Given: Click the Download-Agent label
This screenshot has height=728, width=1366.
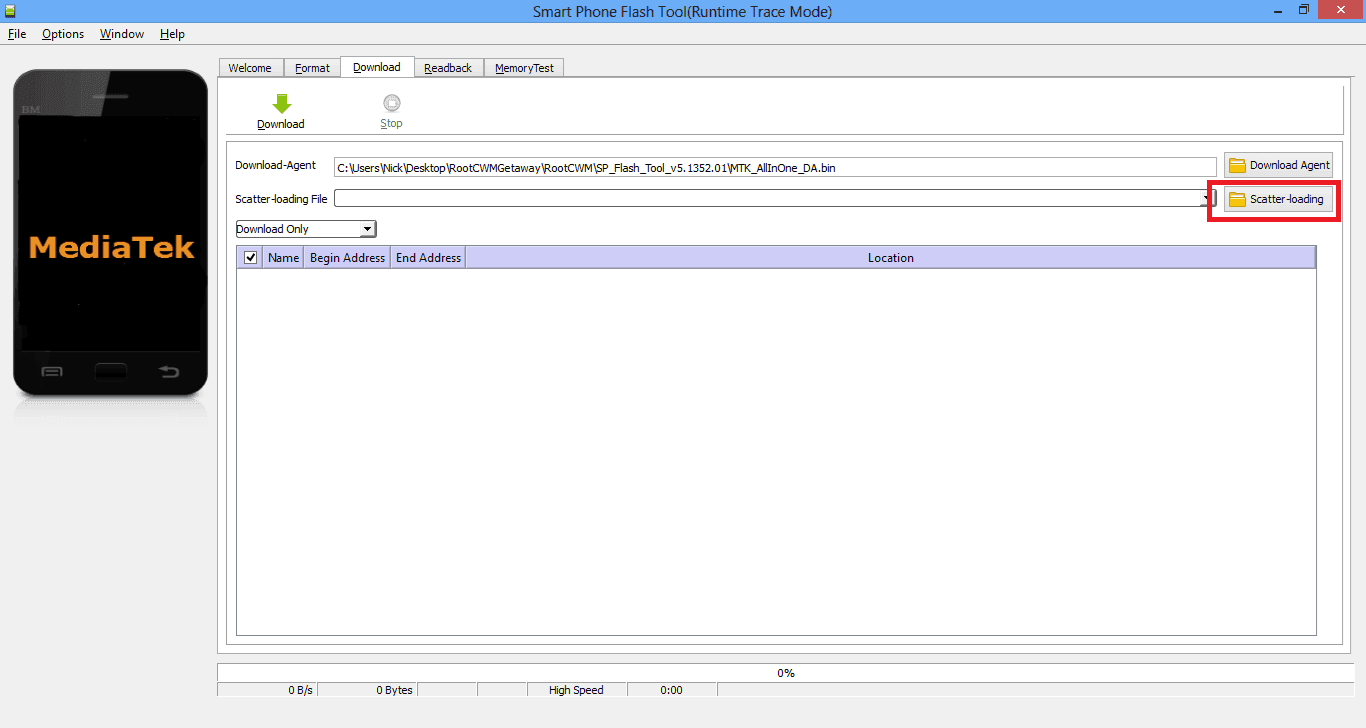Looking at the screenshot, I should click(276, 166).
